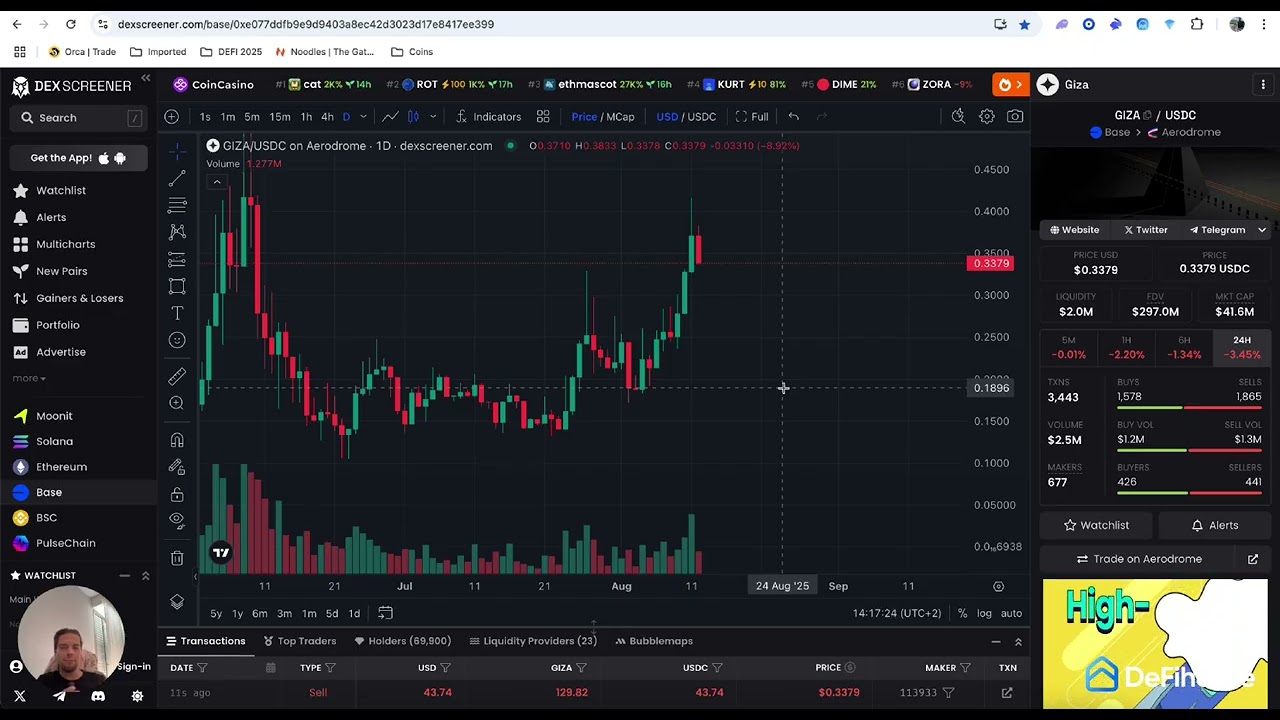Select the 5y date range
Viewport: 1280px width, 720px height.
[216, 613]
